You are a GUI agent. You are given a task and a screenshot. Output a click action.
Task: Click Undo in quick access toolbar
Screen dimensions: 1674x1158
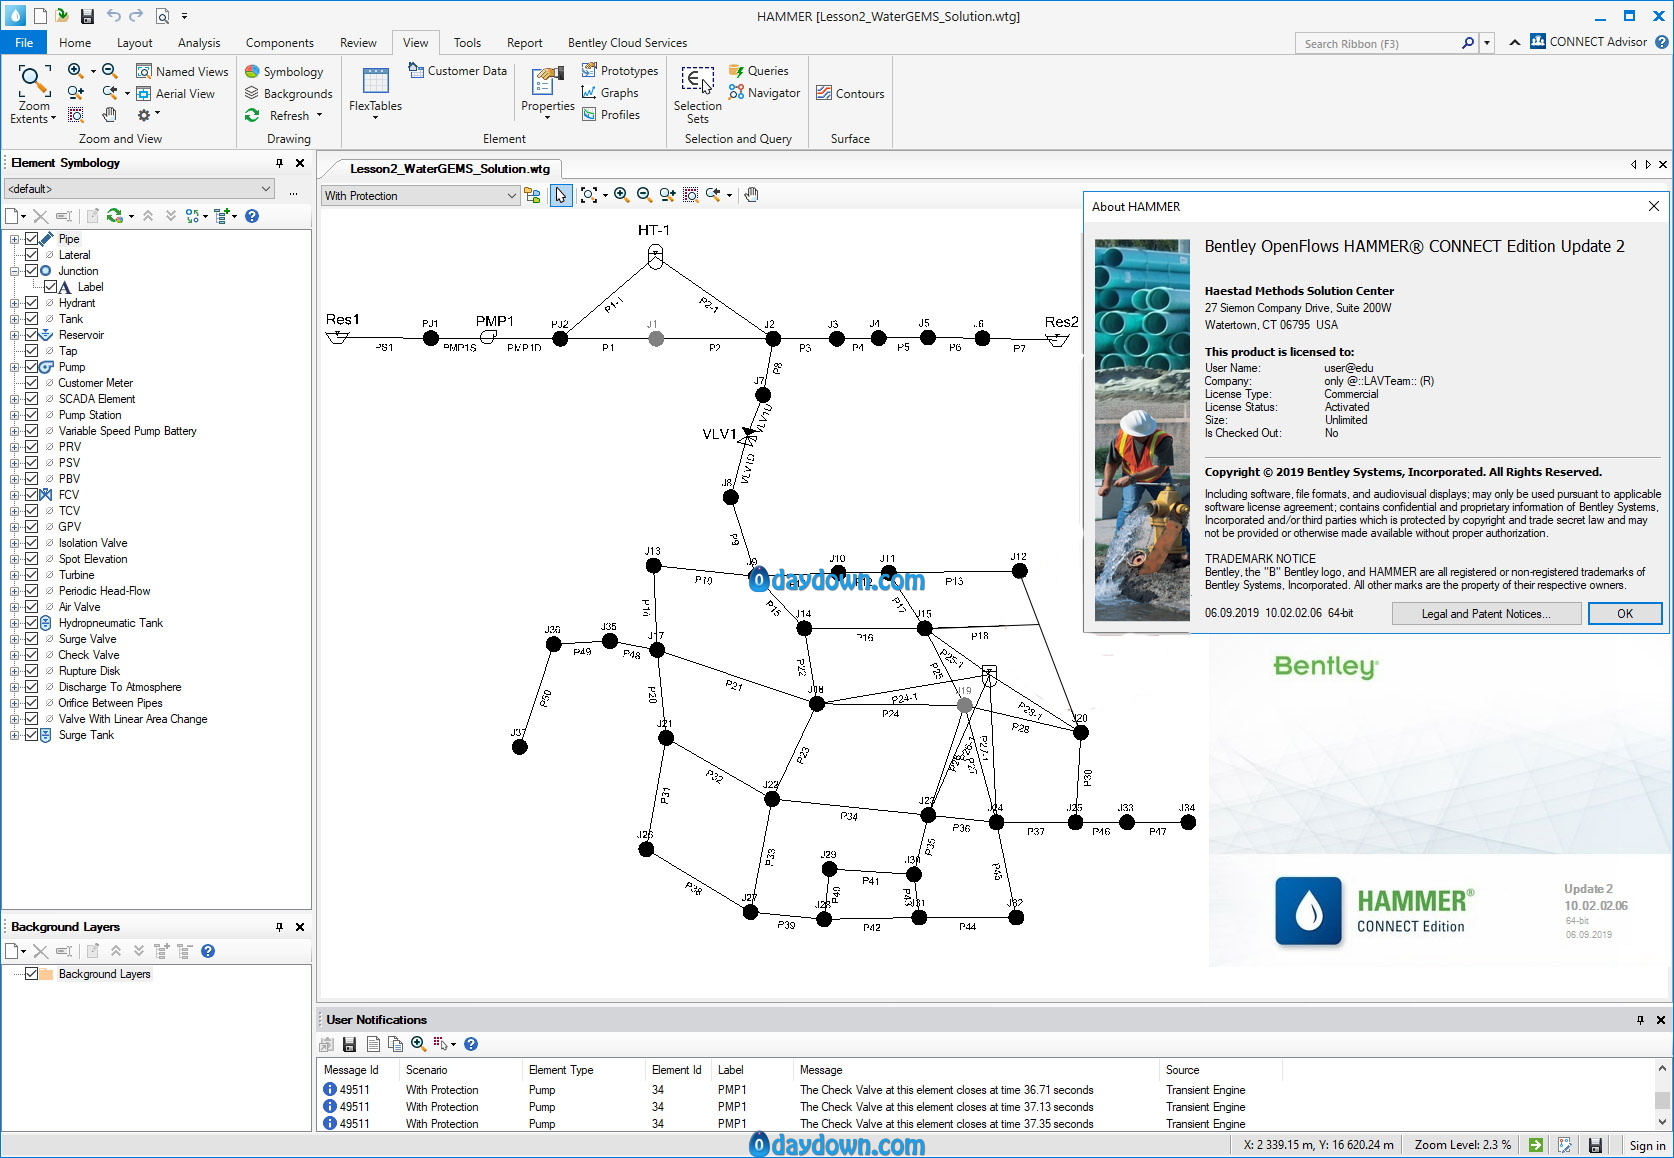point(114,16)
